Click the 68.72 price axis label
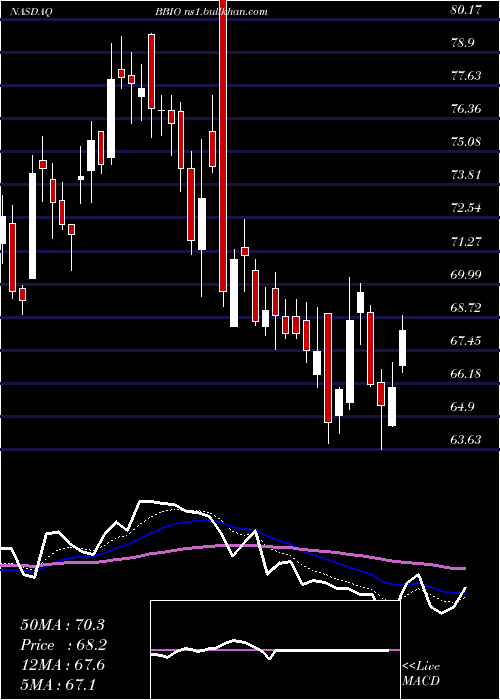This screenshot has height=700, width=500. [466, 308]
